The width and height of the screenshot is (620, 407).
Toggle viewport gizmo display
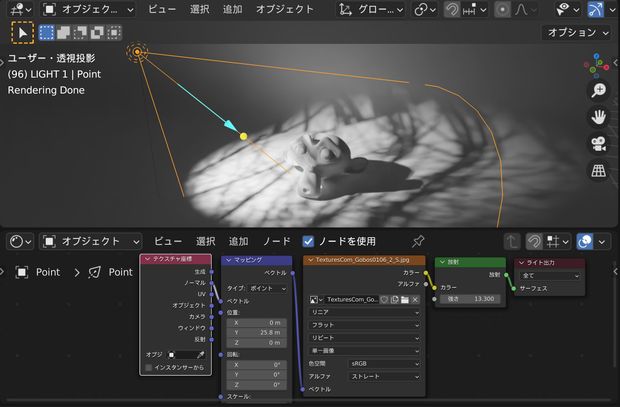[x=595, y=9]
